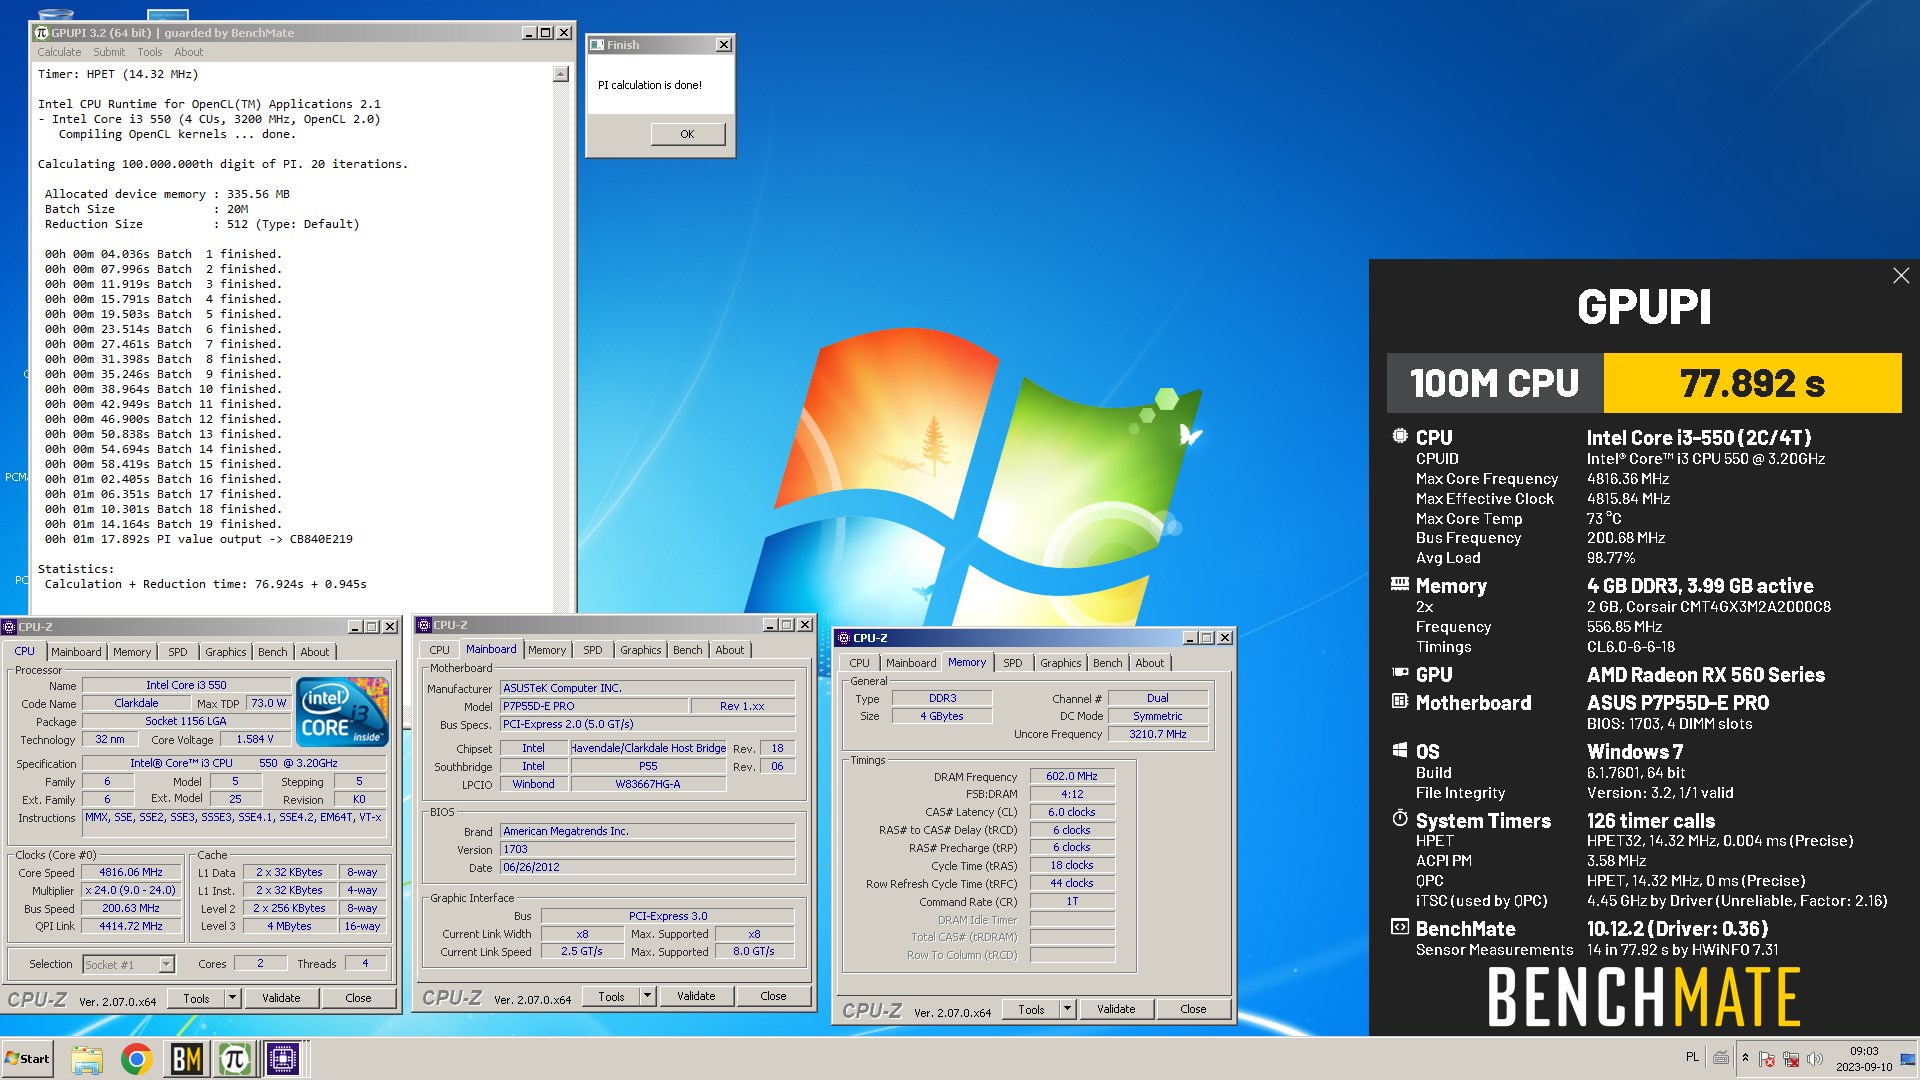Image resolution: width=1920 pixels, height=1080 pixels.
Task: Select Bench tab in middle CPU-Z window
Action: [x=687, y=650]
